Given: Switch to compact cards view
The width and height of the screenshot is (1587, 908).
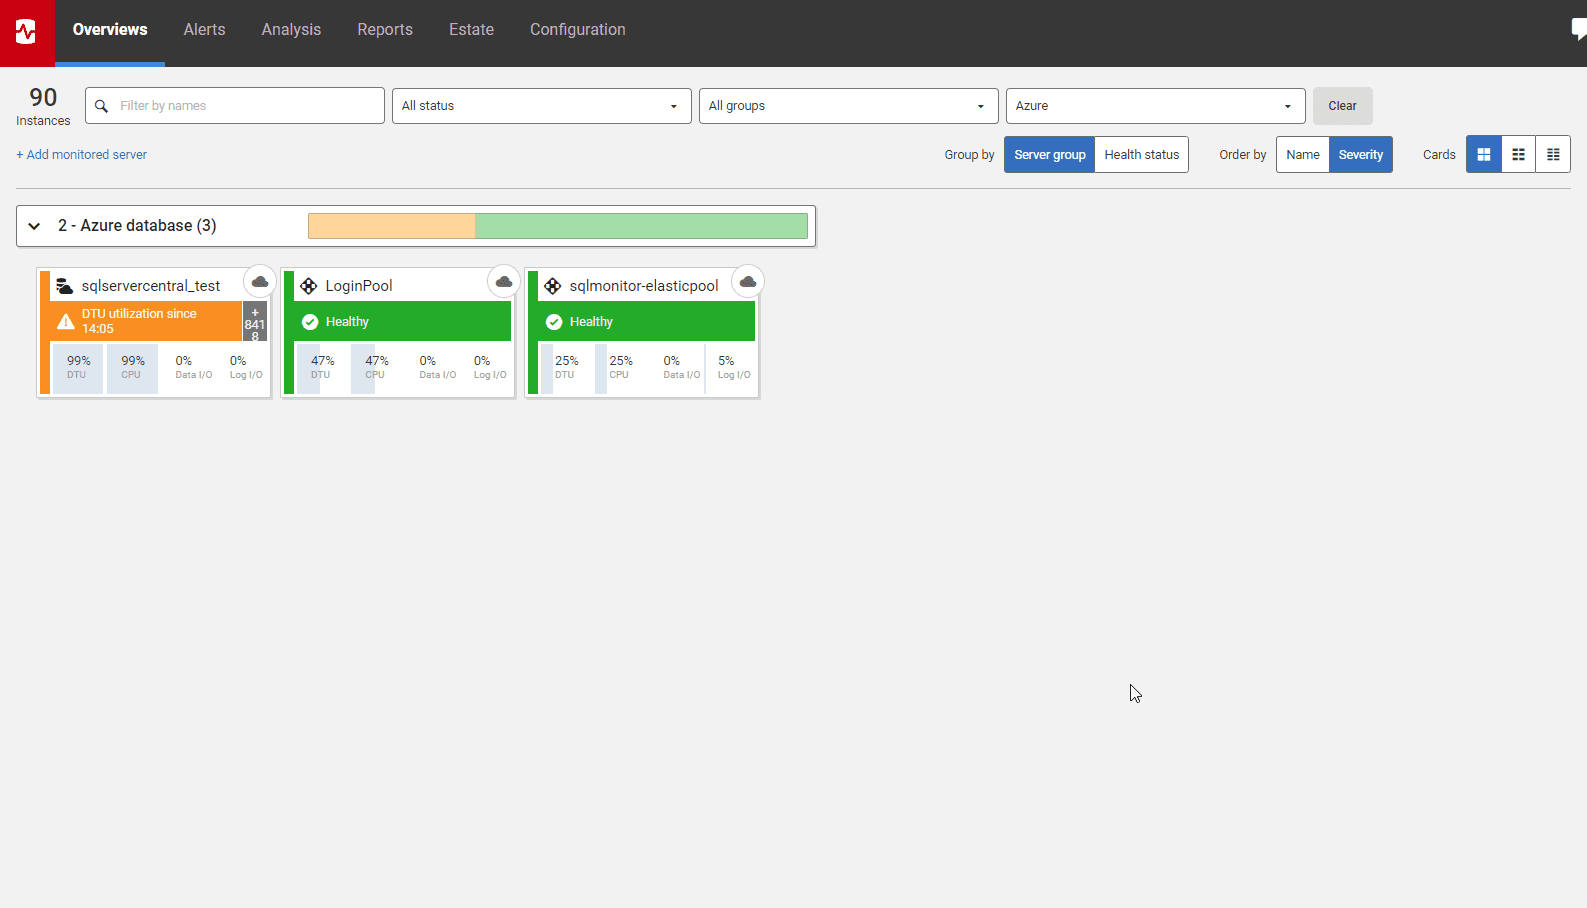Looking at the screenshot, I should [x=1553, y=155].
